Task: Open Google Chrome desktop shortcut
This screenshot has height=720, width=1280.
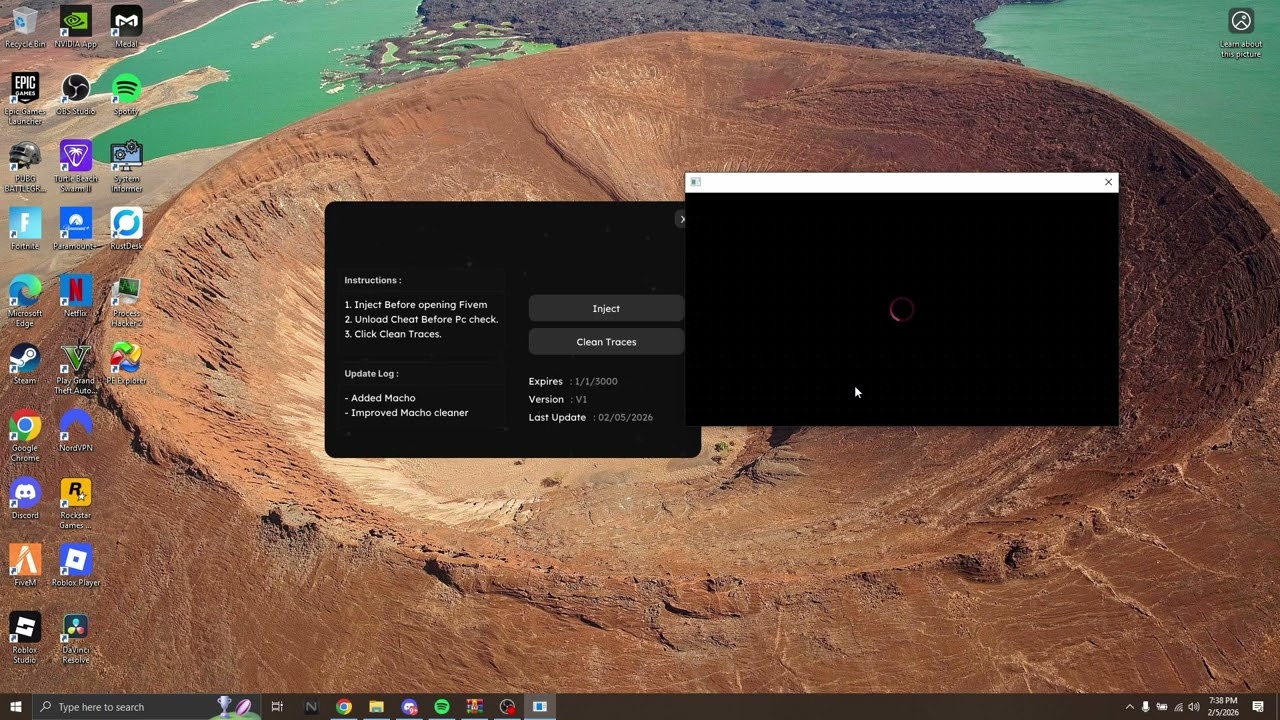Action: pyautogui.click(x=25, y=436)
